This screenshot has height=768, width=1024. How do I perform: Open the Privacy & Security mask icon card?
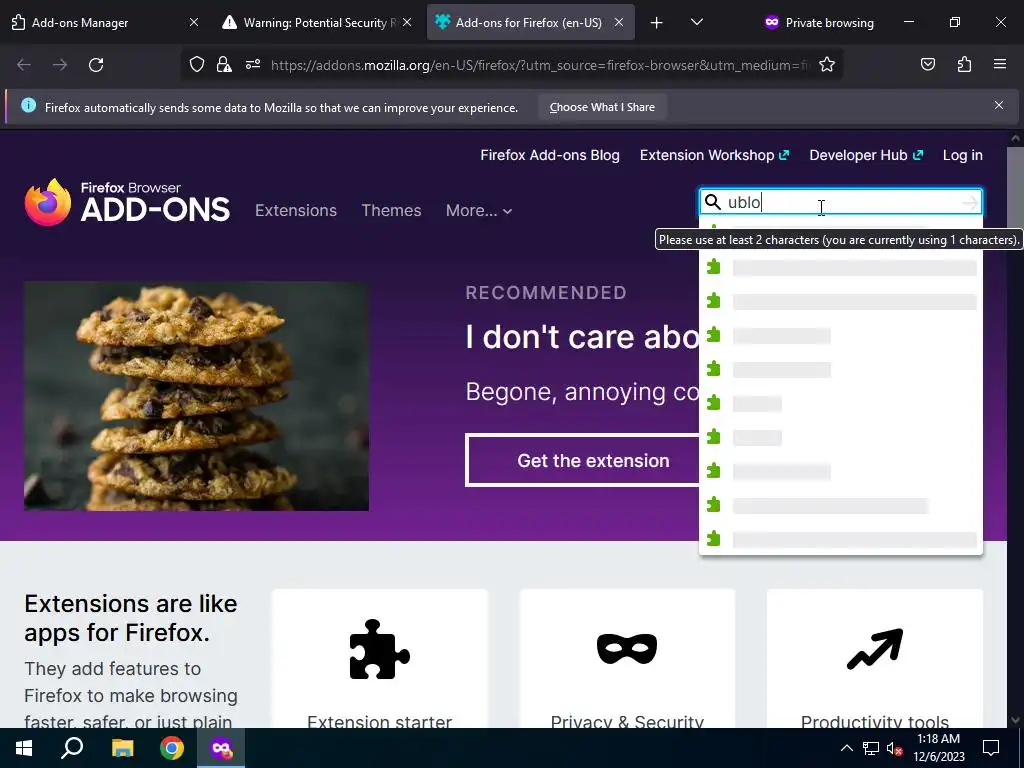pyautogui.click(x=627, y=648)
